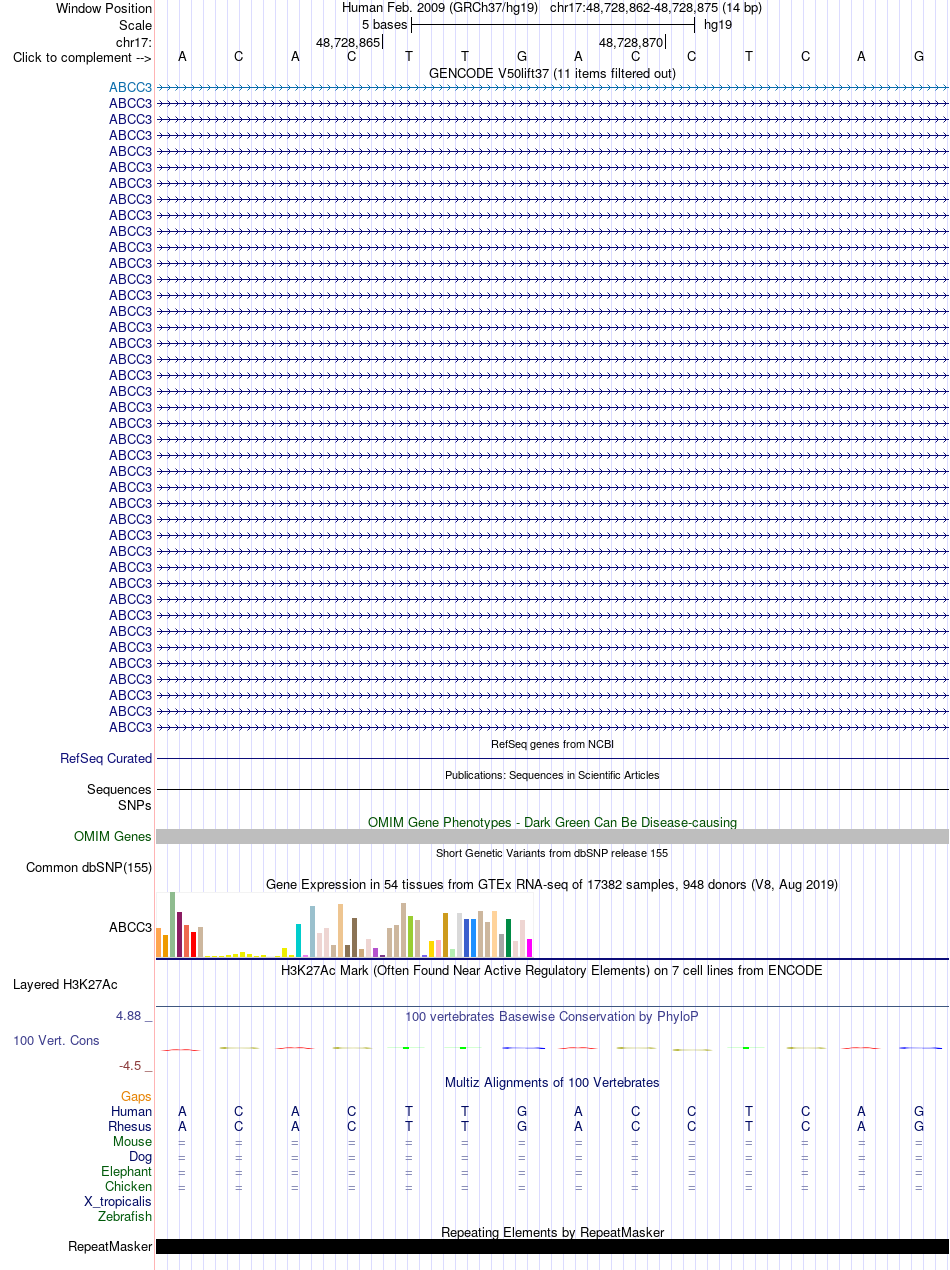
Task: Click the Gaps row label
Action: [x=136, y=1097]
